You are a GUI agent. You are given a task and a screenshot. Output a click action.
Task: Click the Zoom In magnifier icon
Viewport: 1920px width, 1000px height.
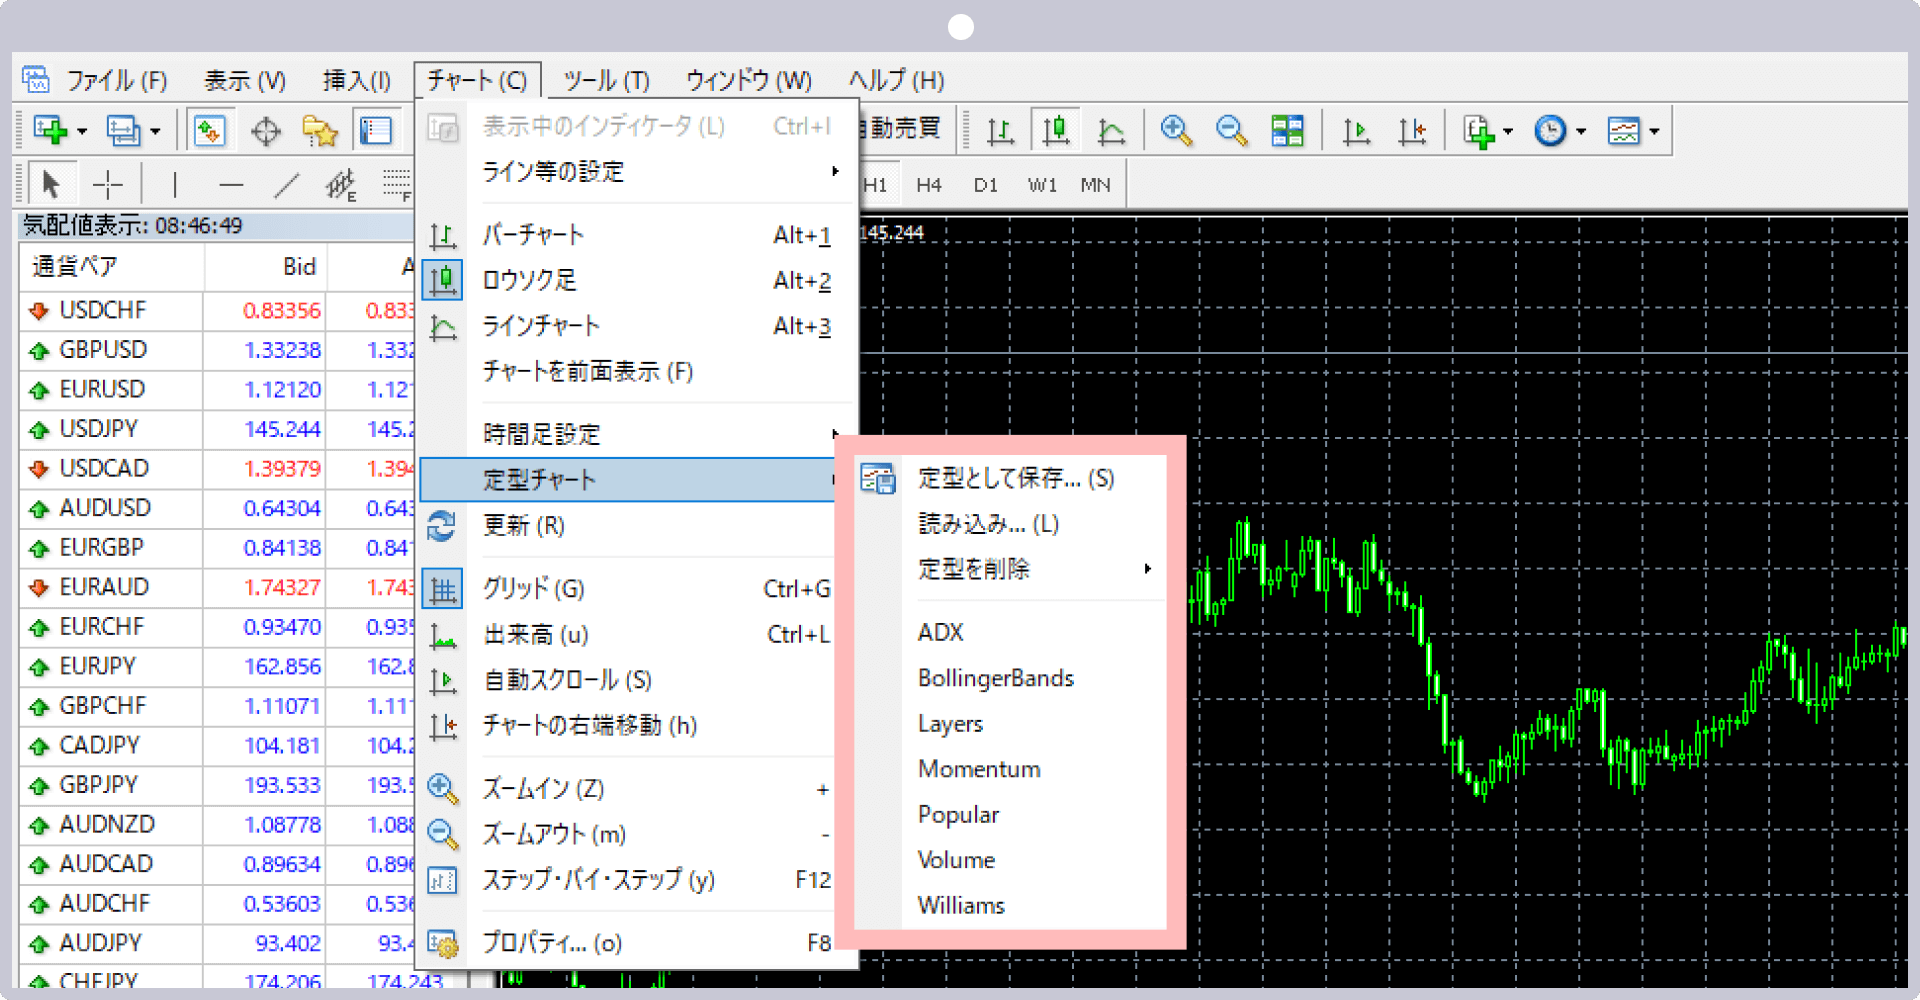[1177, 129]
